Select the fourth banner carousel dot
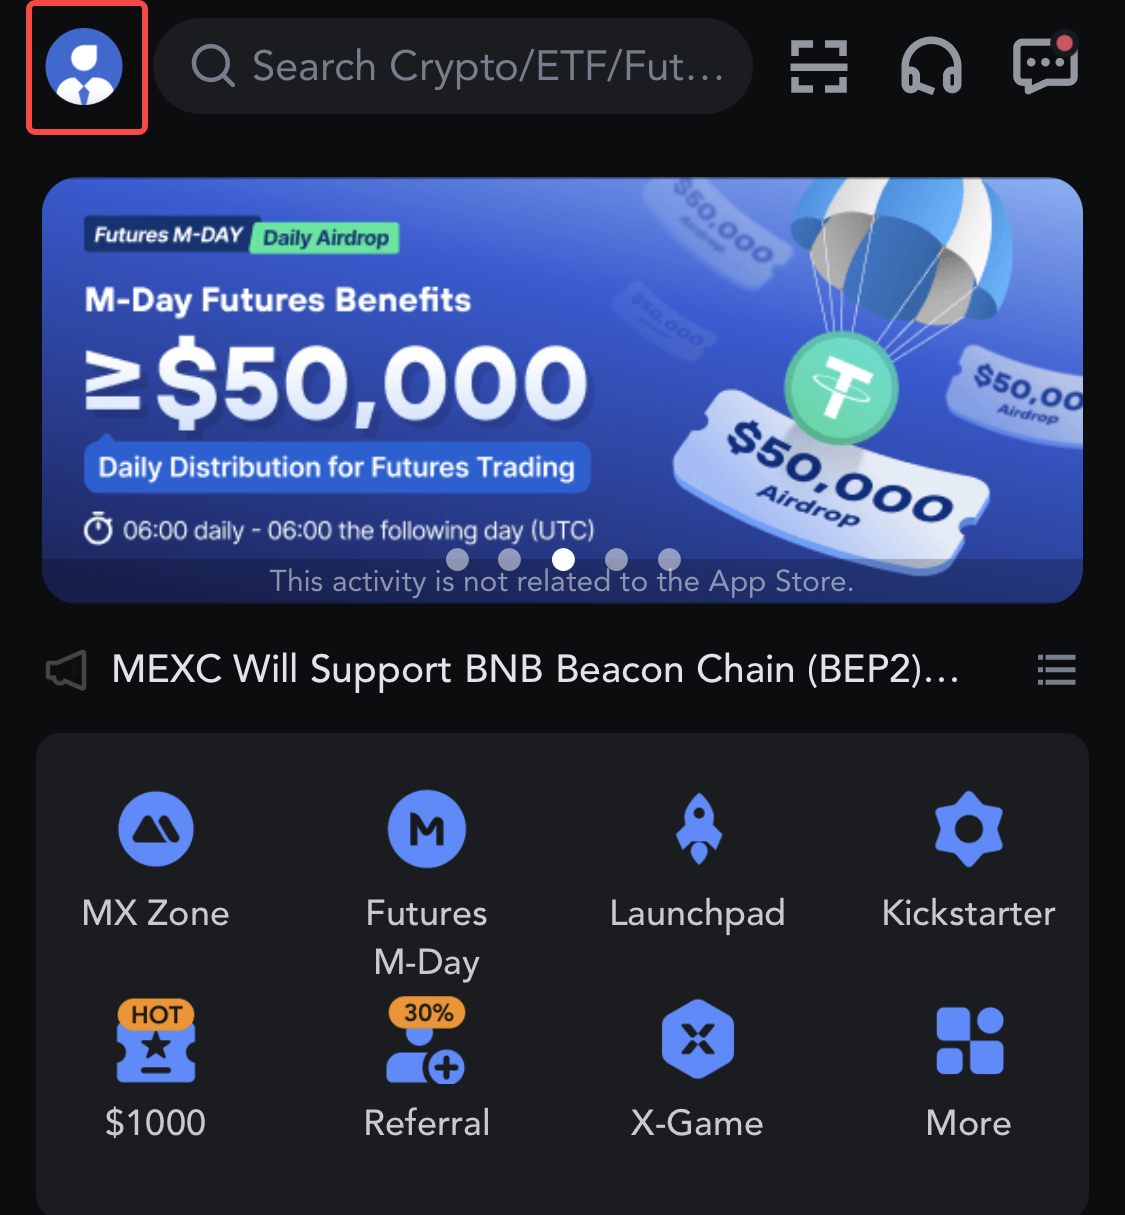Viewport: 1125px width, 1215px height. point(617,559)
